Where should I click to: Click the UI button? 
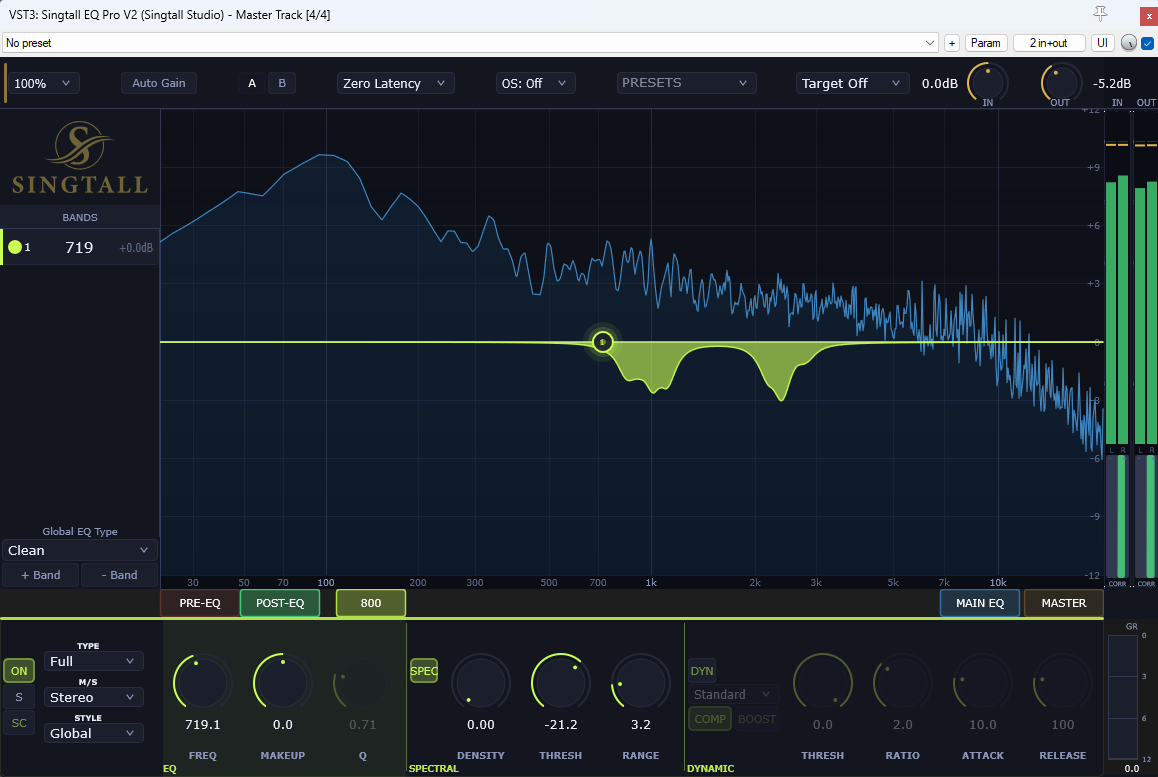point(1103,43)
